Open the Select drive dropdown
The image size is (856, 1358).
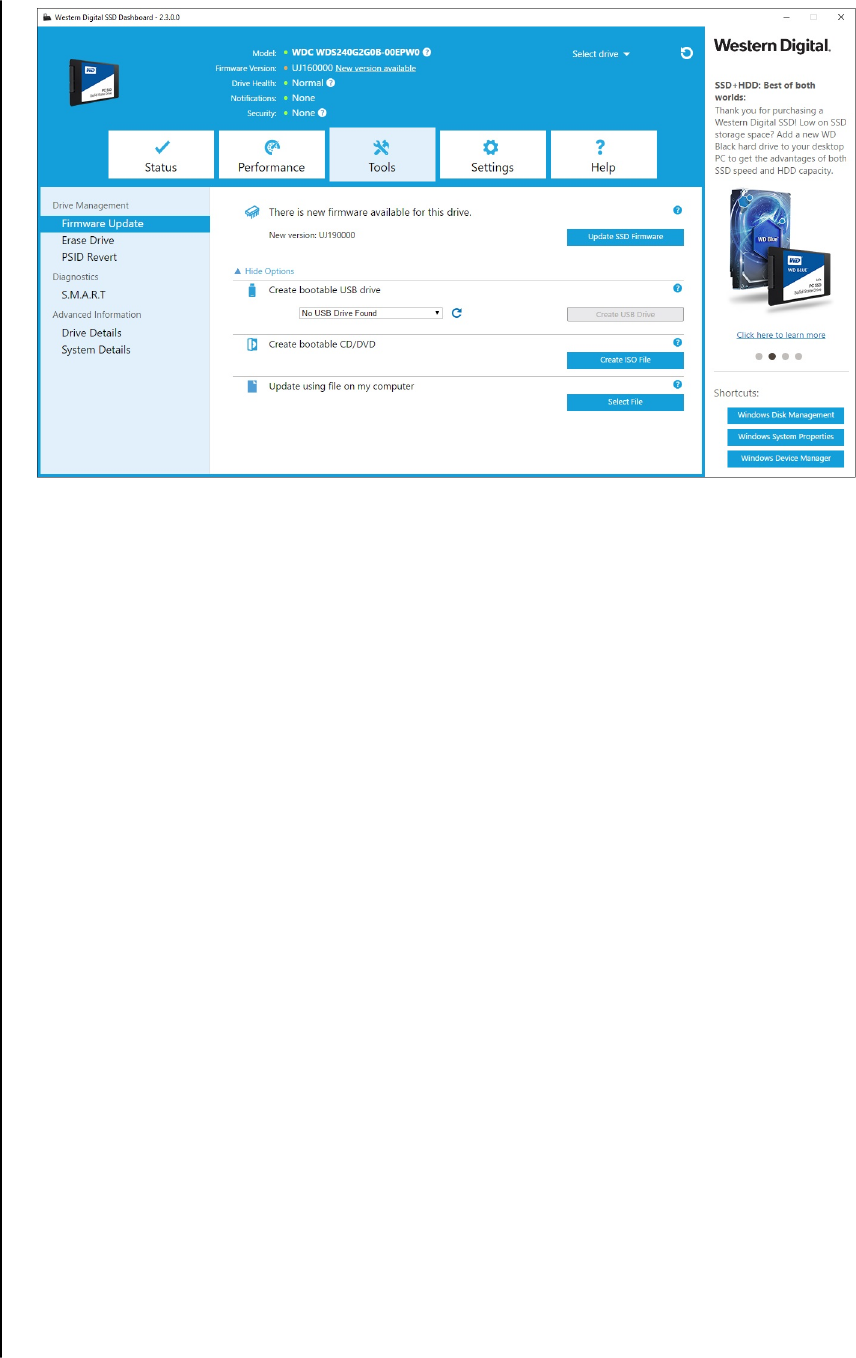coord(601,54)
